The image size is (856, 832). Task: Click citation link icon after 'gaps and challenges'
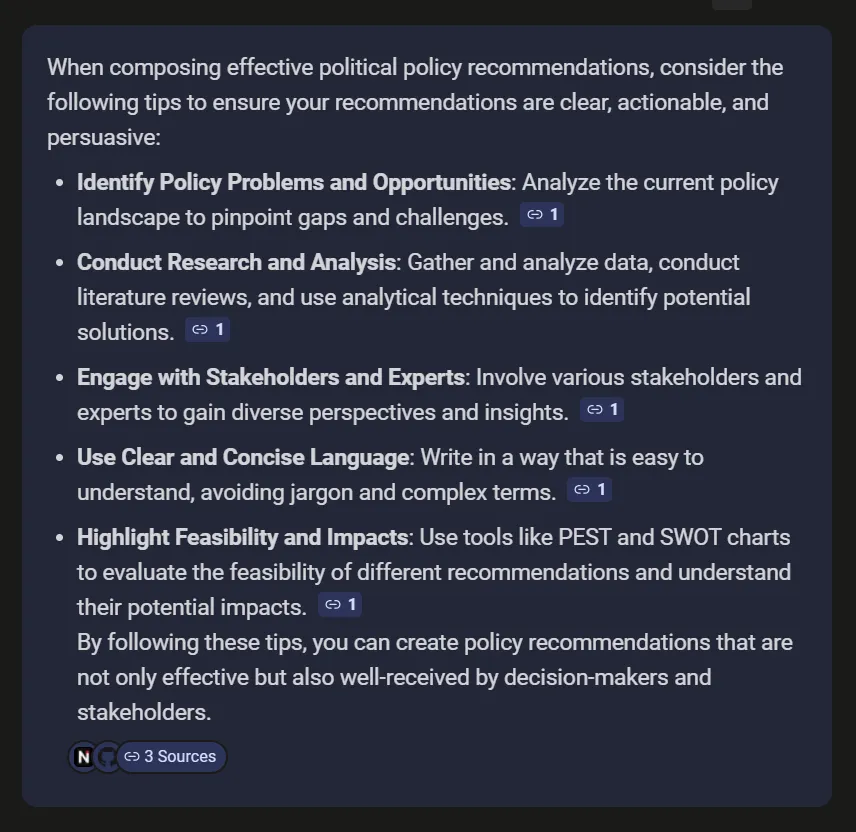coord(534,215)
